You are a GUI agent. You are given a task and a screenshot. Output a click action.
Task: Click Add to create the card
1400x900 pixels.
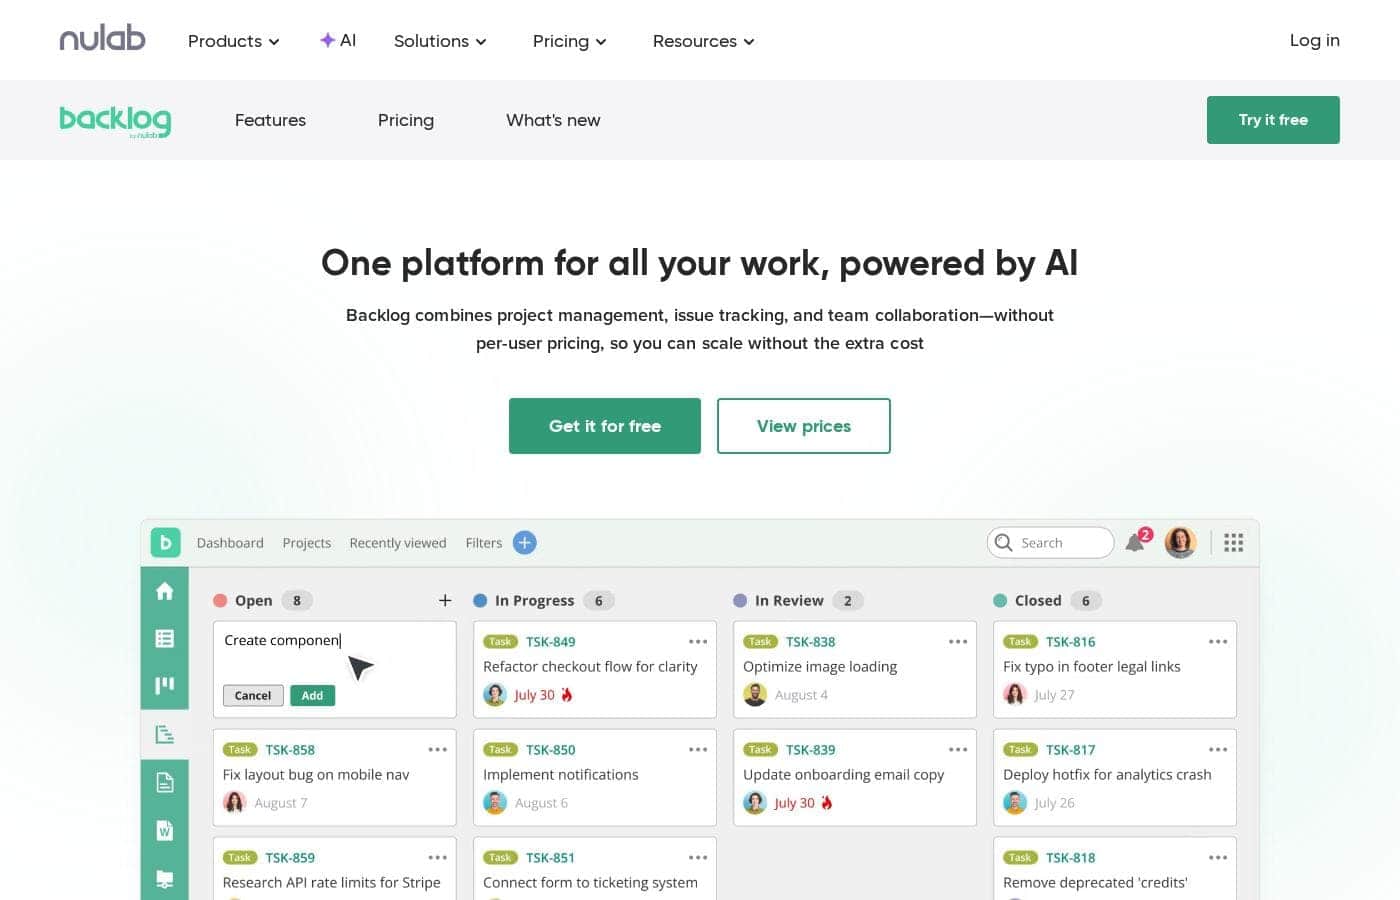(313, 695)
